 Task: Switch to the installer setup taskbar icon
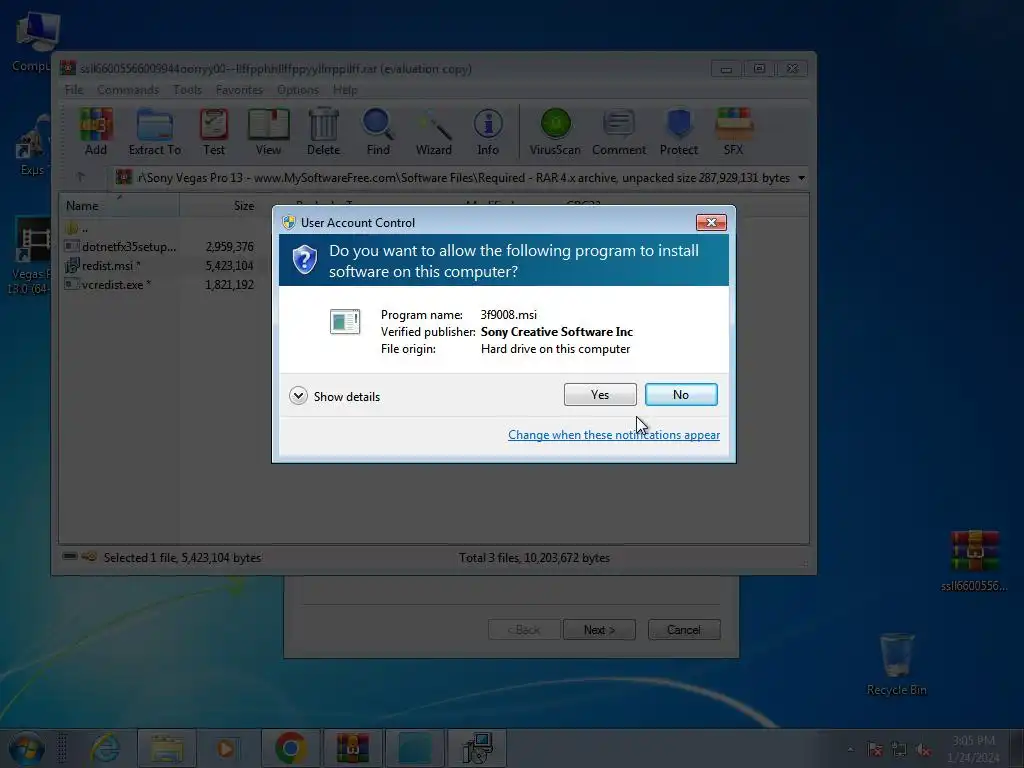click(477, 748)
